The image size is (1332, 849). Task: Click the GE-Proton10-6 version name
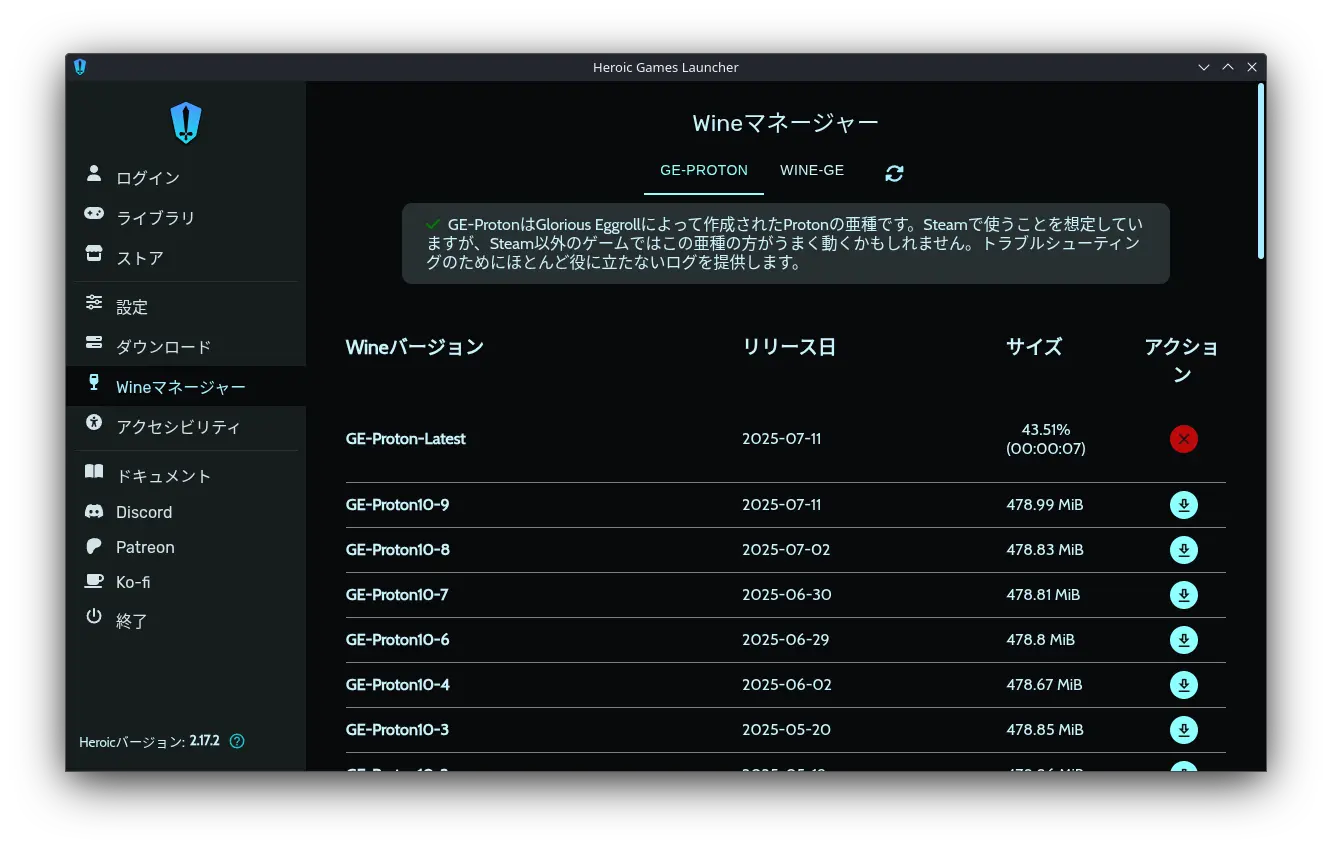click(398, 640)
